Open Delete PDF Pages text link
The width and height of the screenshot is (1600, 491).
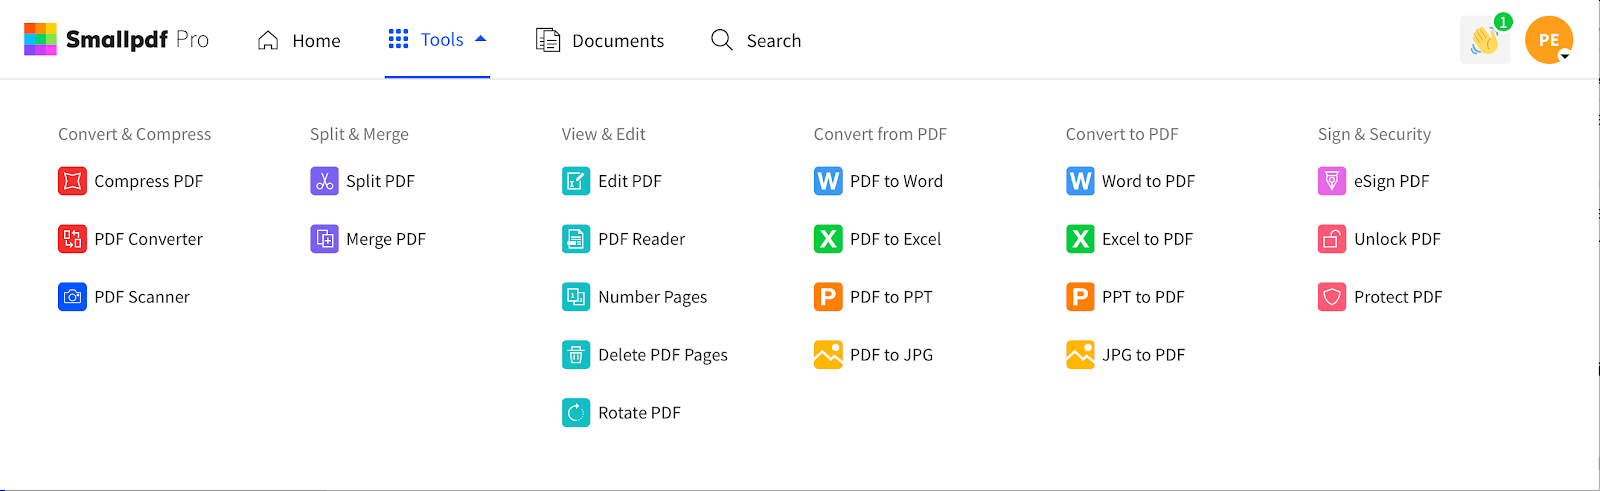(x=663, y=355)
